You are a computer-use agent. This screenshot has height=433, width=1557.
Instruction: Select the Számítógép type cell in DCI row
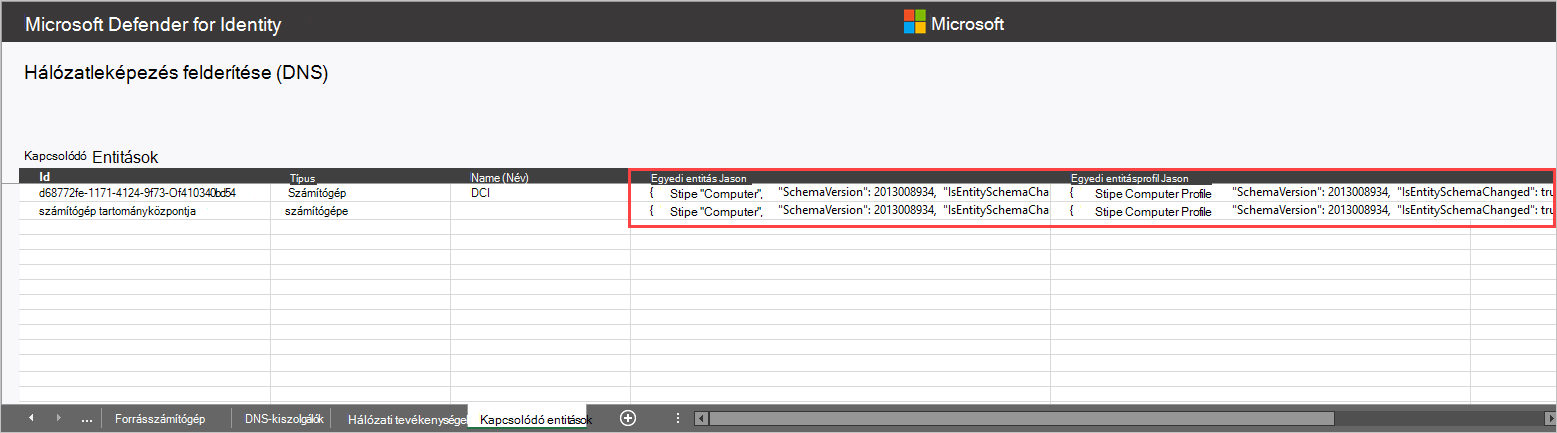[x=360, y=193]
